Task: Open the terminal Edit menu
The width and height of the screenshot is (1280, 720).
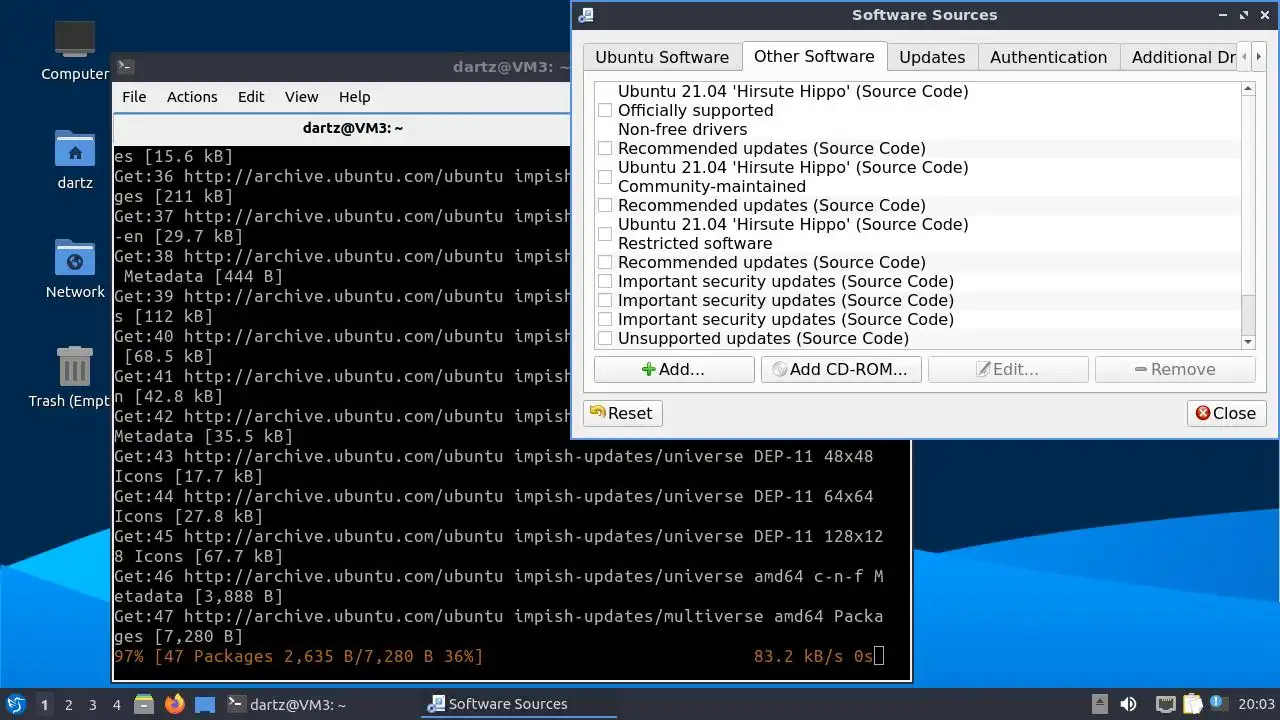Action: click(x=251, y=97)
